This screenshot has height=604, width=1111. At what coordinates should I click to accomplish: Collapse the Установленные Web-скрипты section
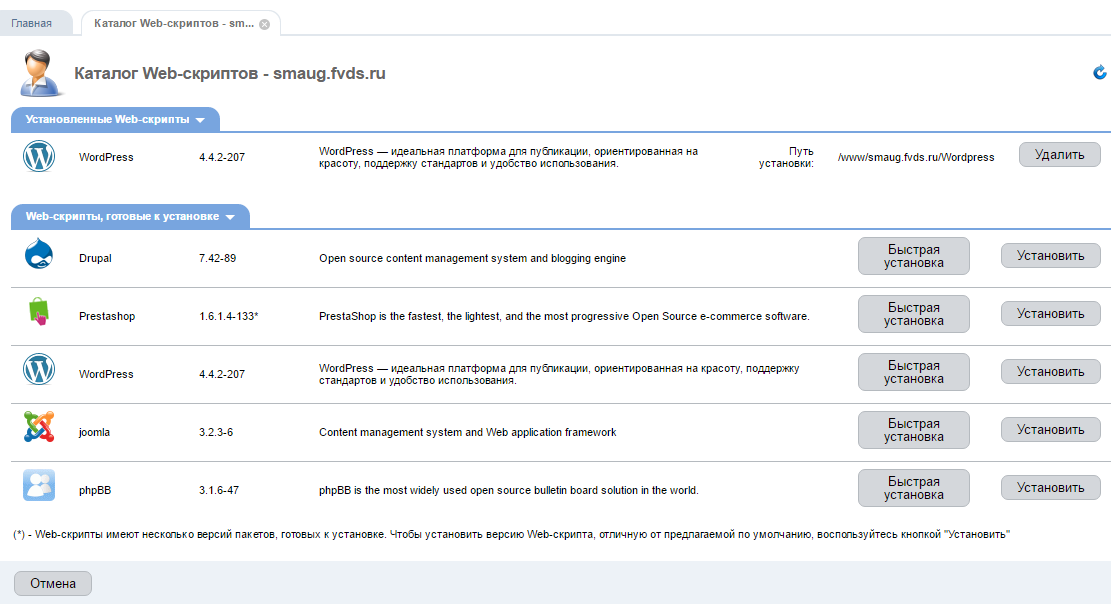click(115, 119)
